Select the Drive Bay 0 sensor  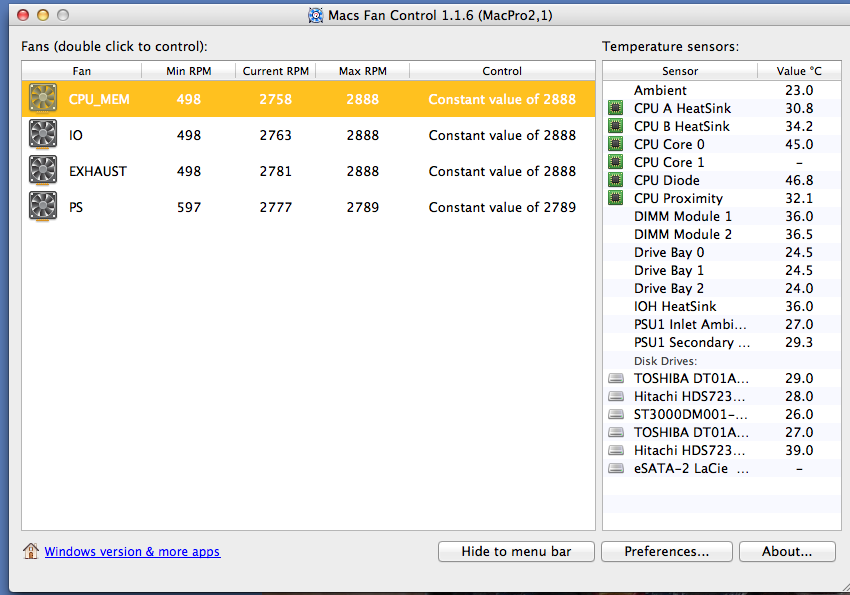722,252
